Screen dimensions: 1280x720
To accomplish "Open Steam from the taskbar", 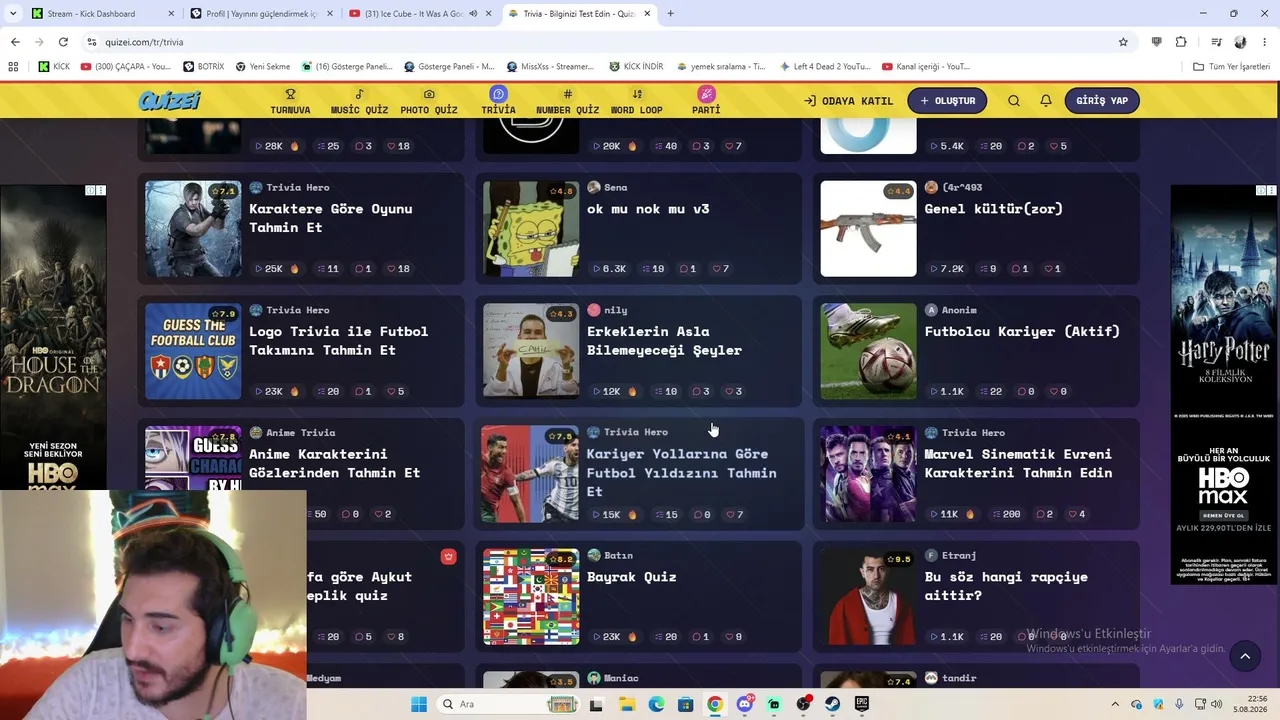I will (832, 704).
